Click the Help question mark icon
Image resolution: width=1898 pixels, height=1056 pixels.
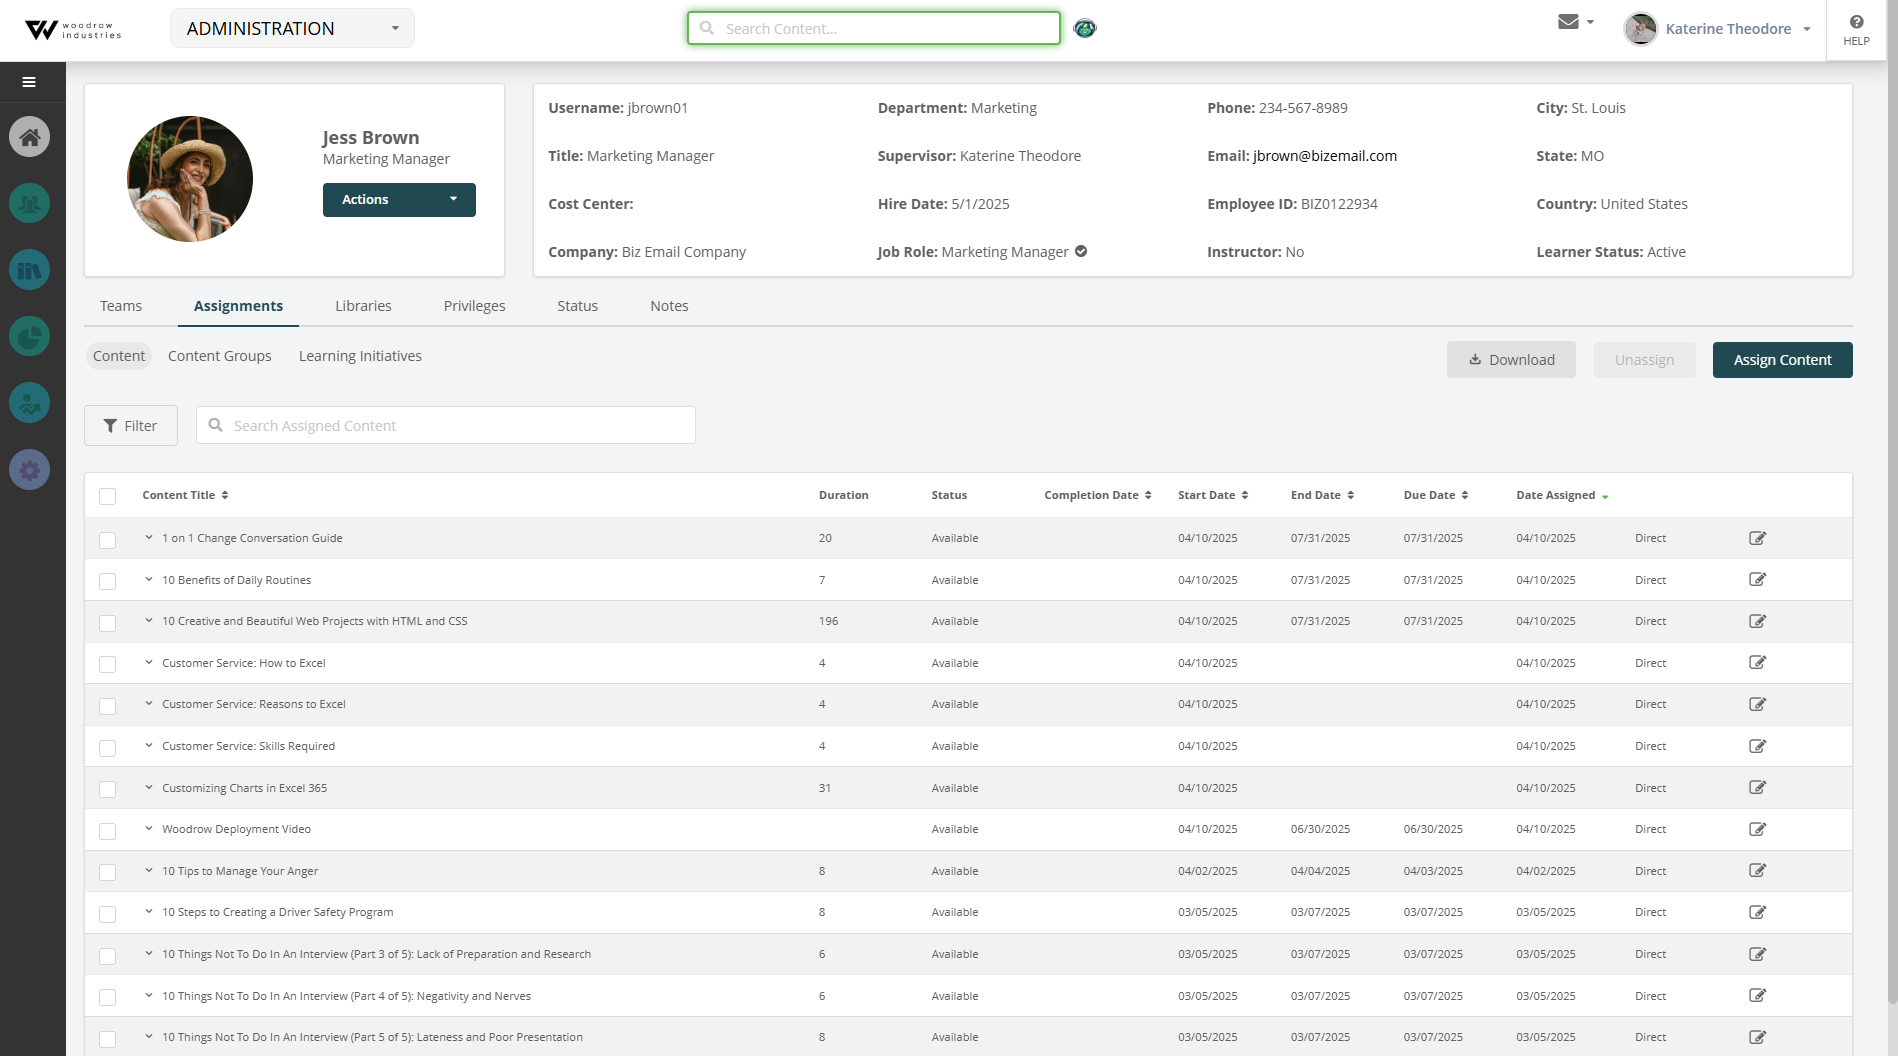[x=1856, y=20]
